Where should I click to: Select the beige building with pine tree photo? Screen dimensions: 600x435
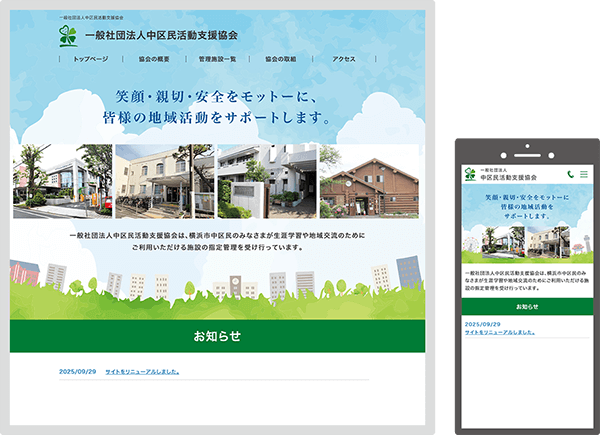165,181
